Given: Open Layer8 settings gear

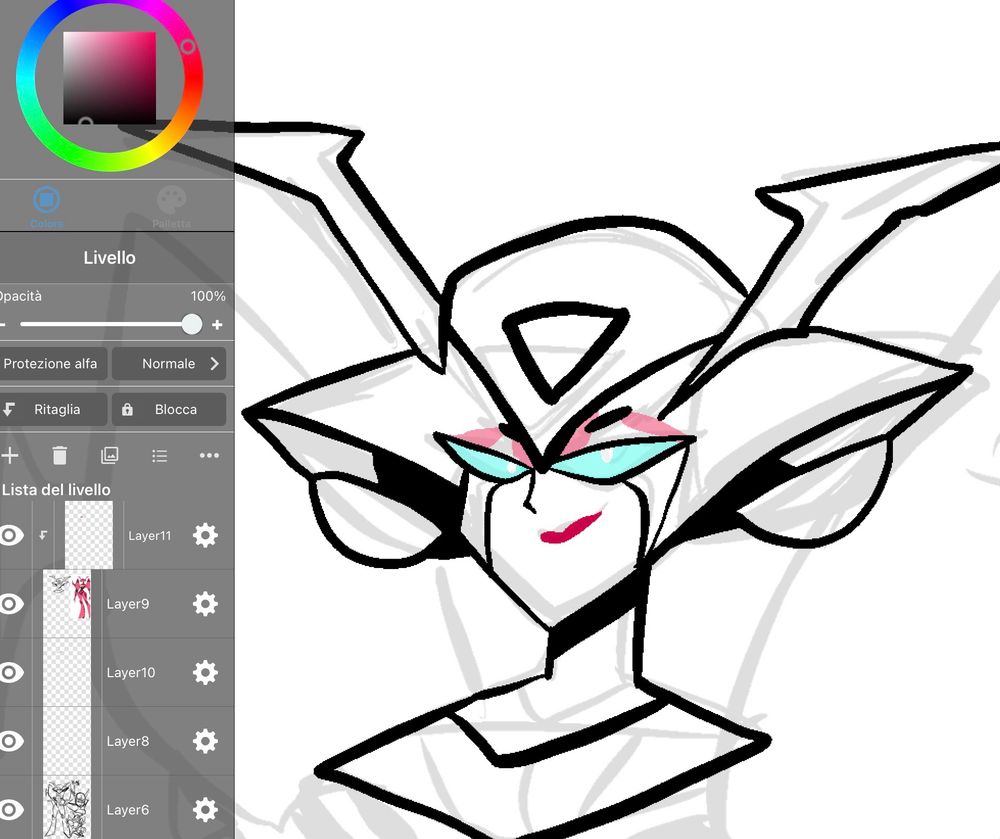Looking at the screenshot, I should tap(205, 741).
